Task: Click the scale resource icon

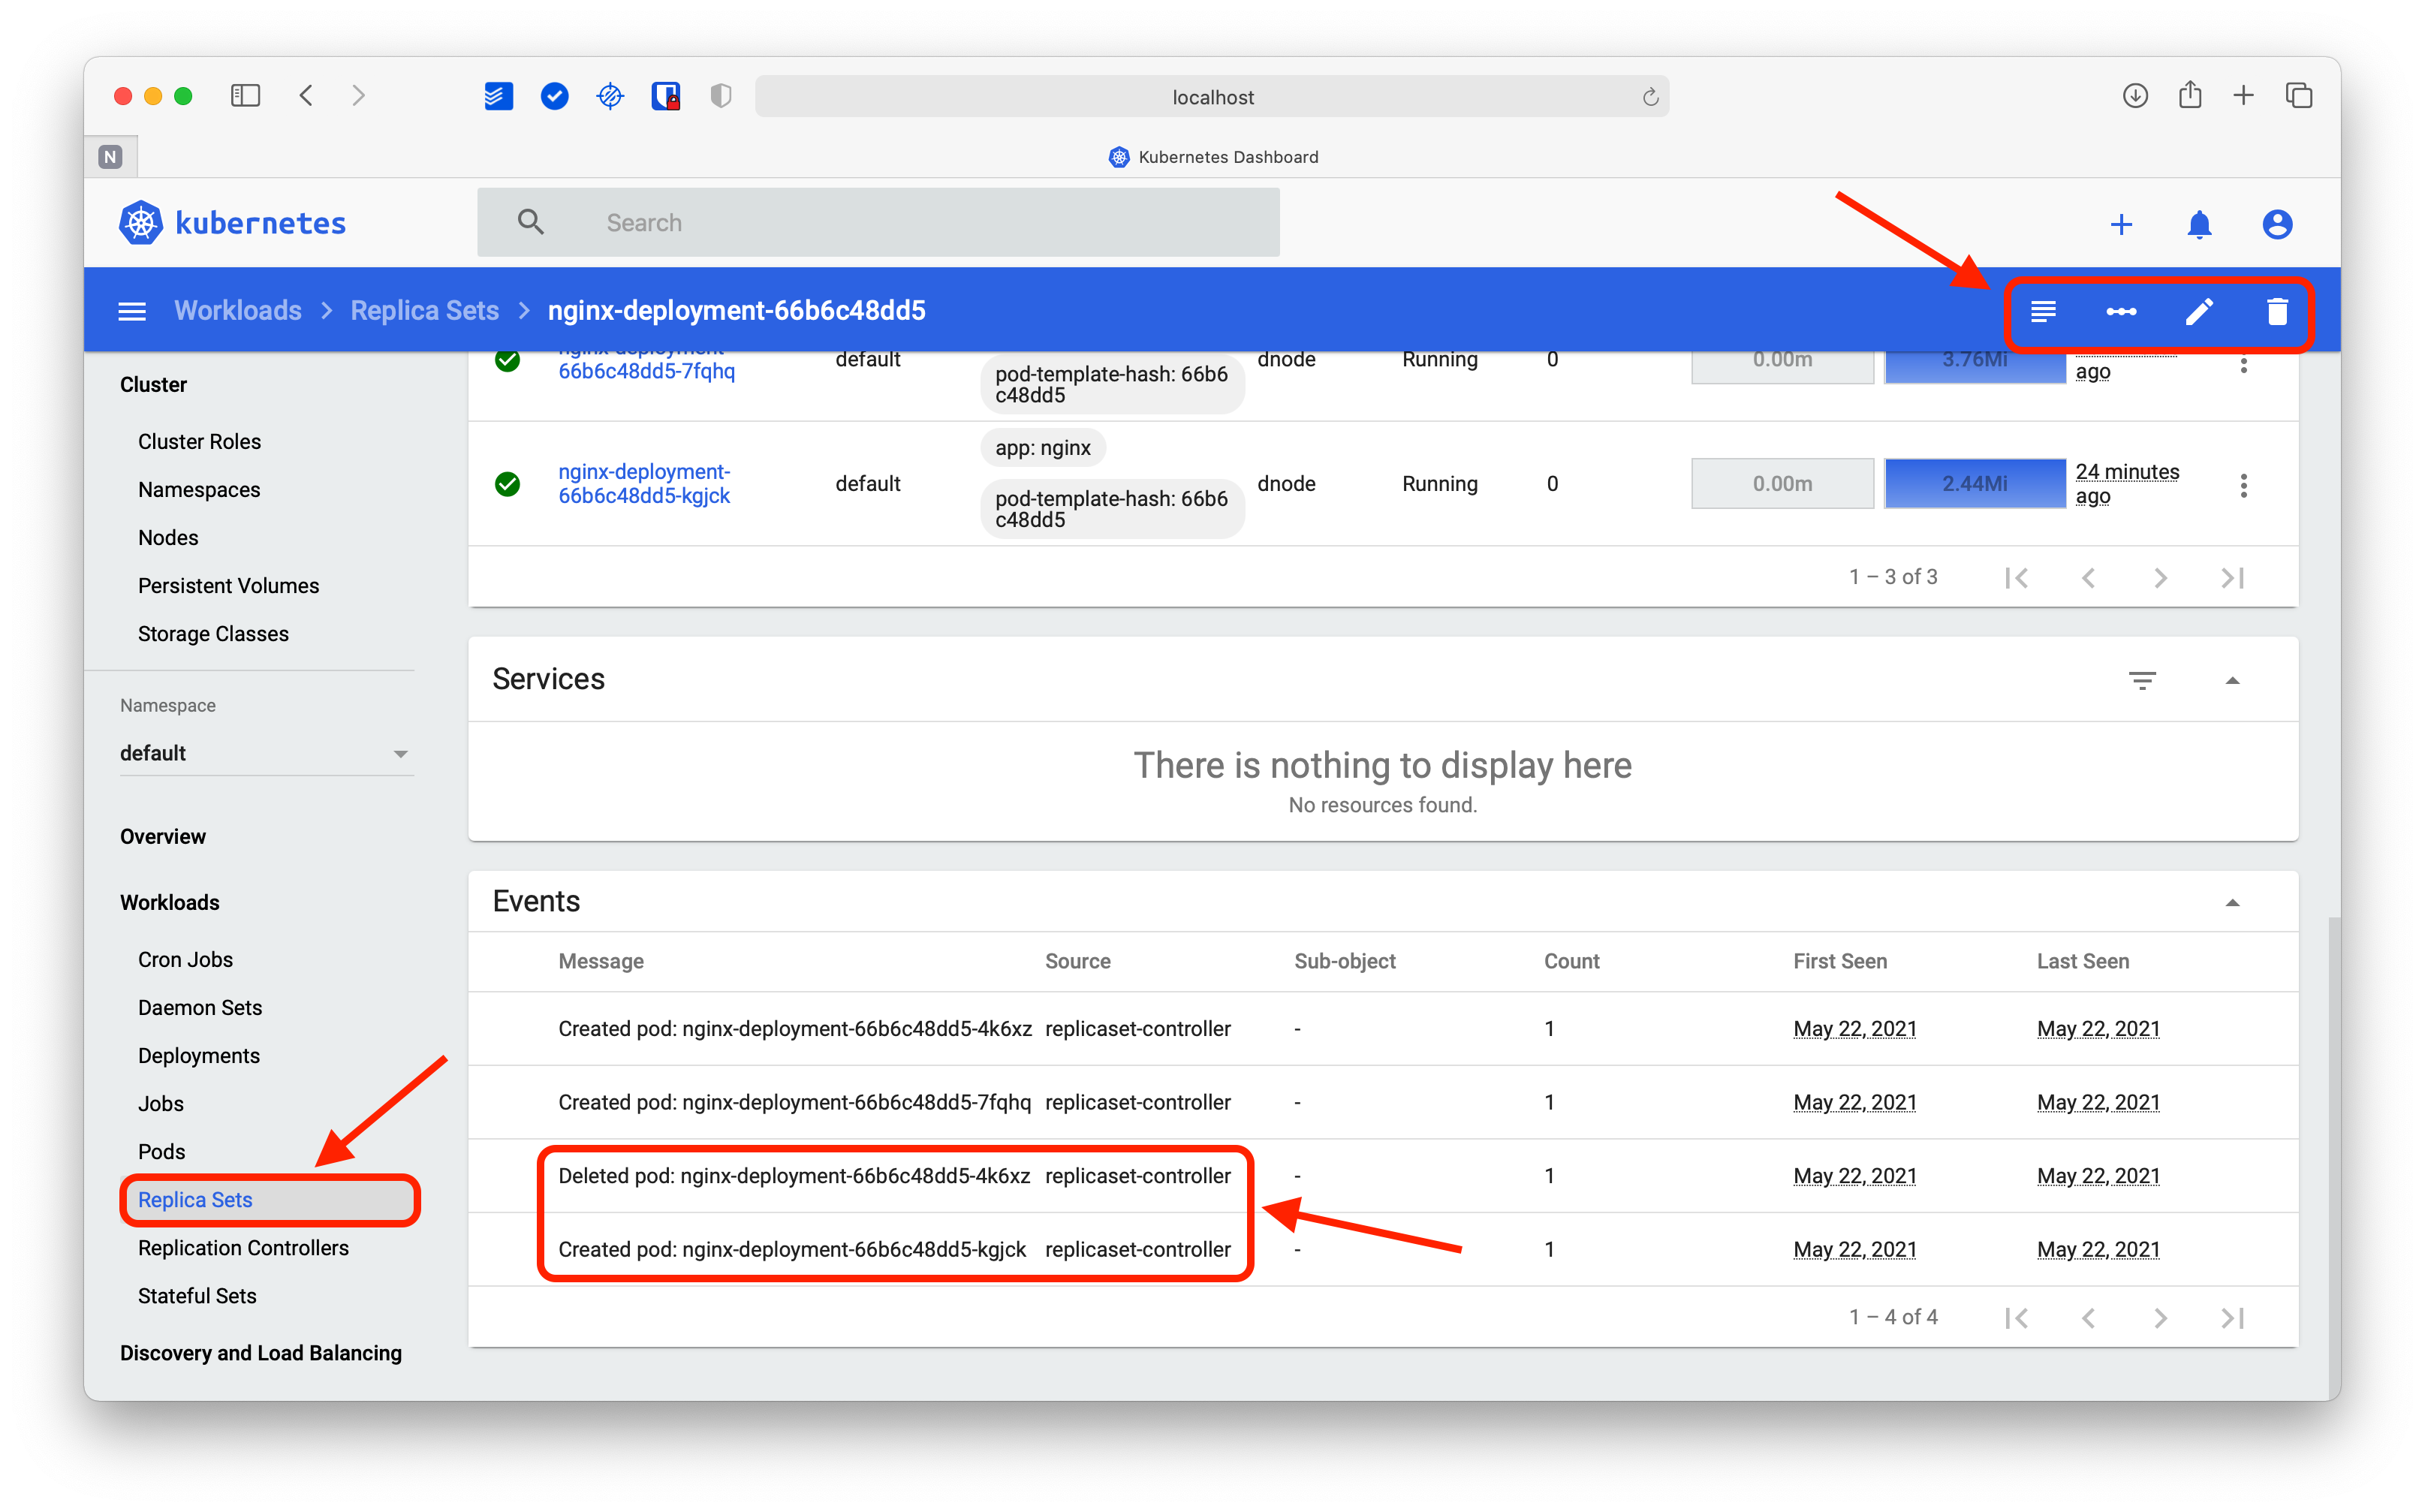Action: 2121,312
